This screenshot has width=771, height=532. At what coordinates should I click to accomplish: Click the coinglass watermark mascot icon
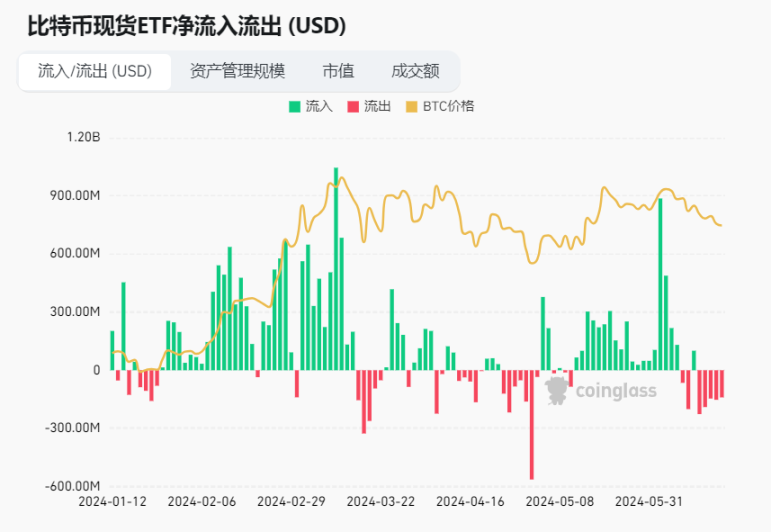coord(559,390)
